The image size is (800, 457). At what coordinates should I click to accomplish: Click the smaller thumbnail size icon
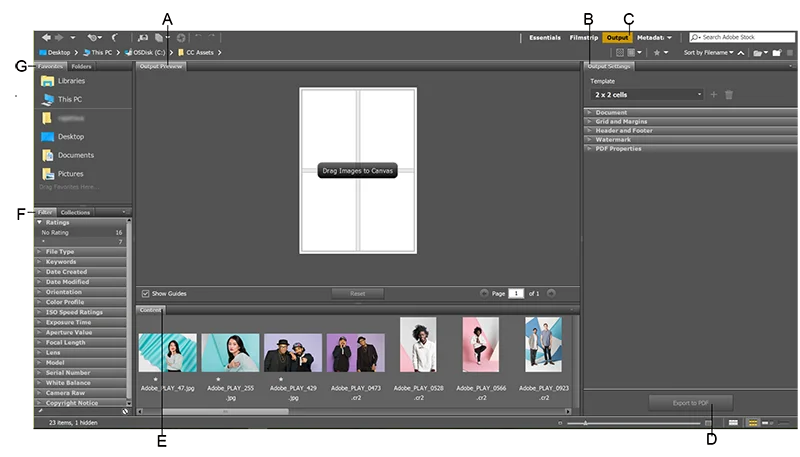coord(560,423)
